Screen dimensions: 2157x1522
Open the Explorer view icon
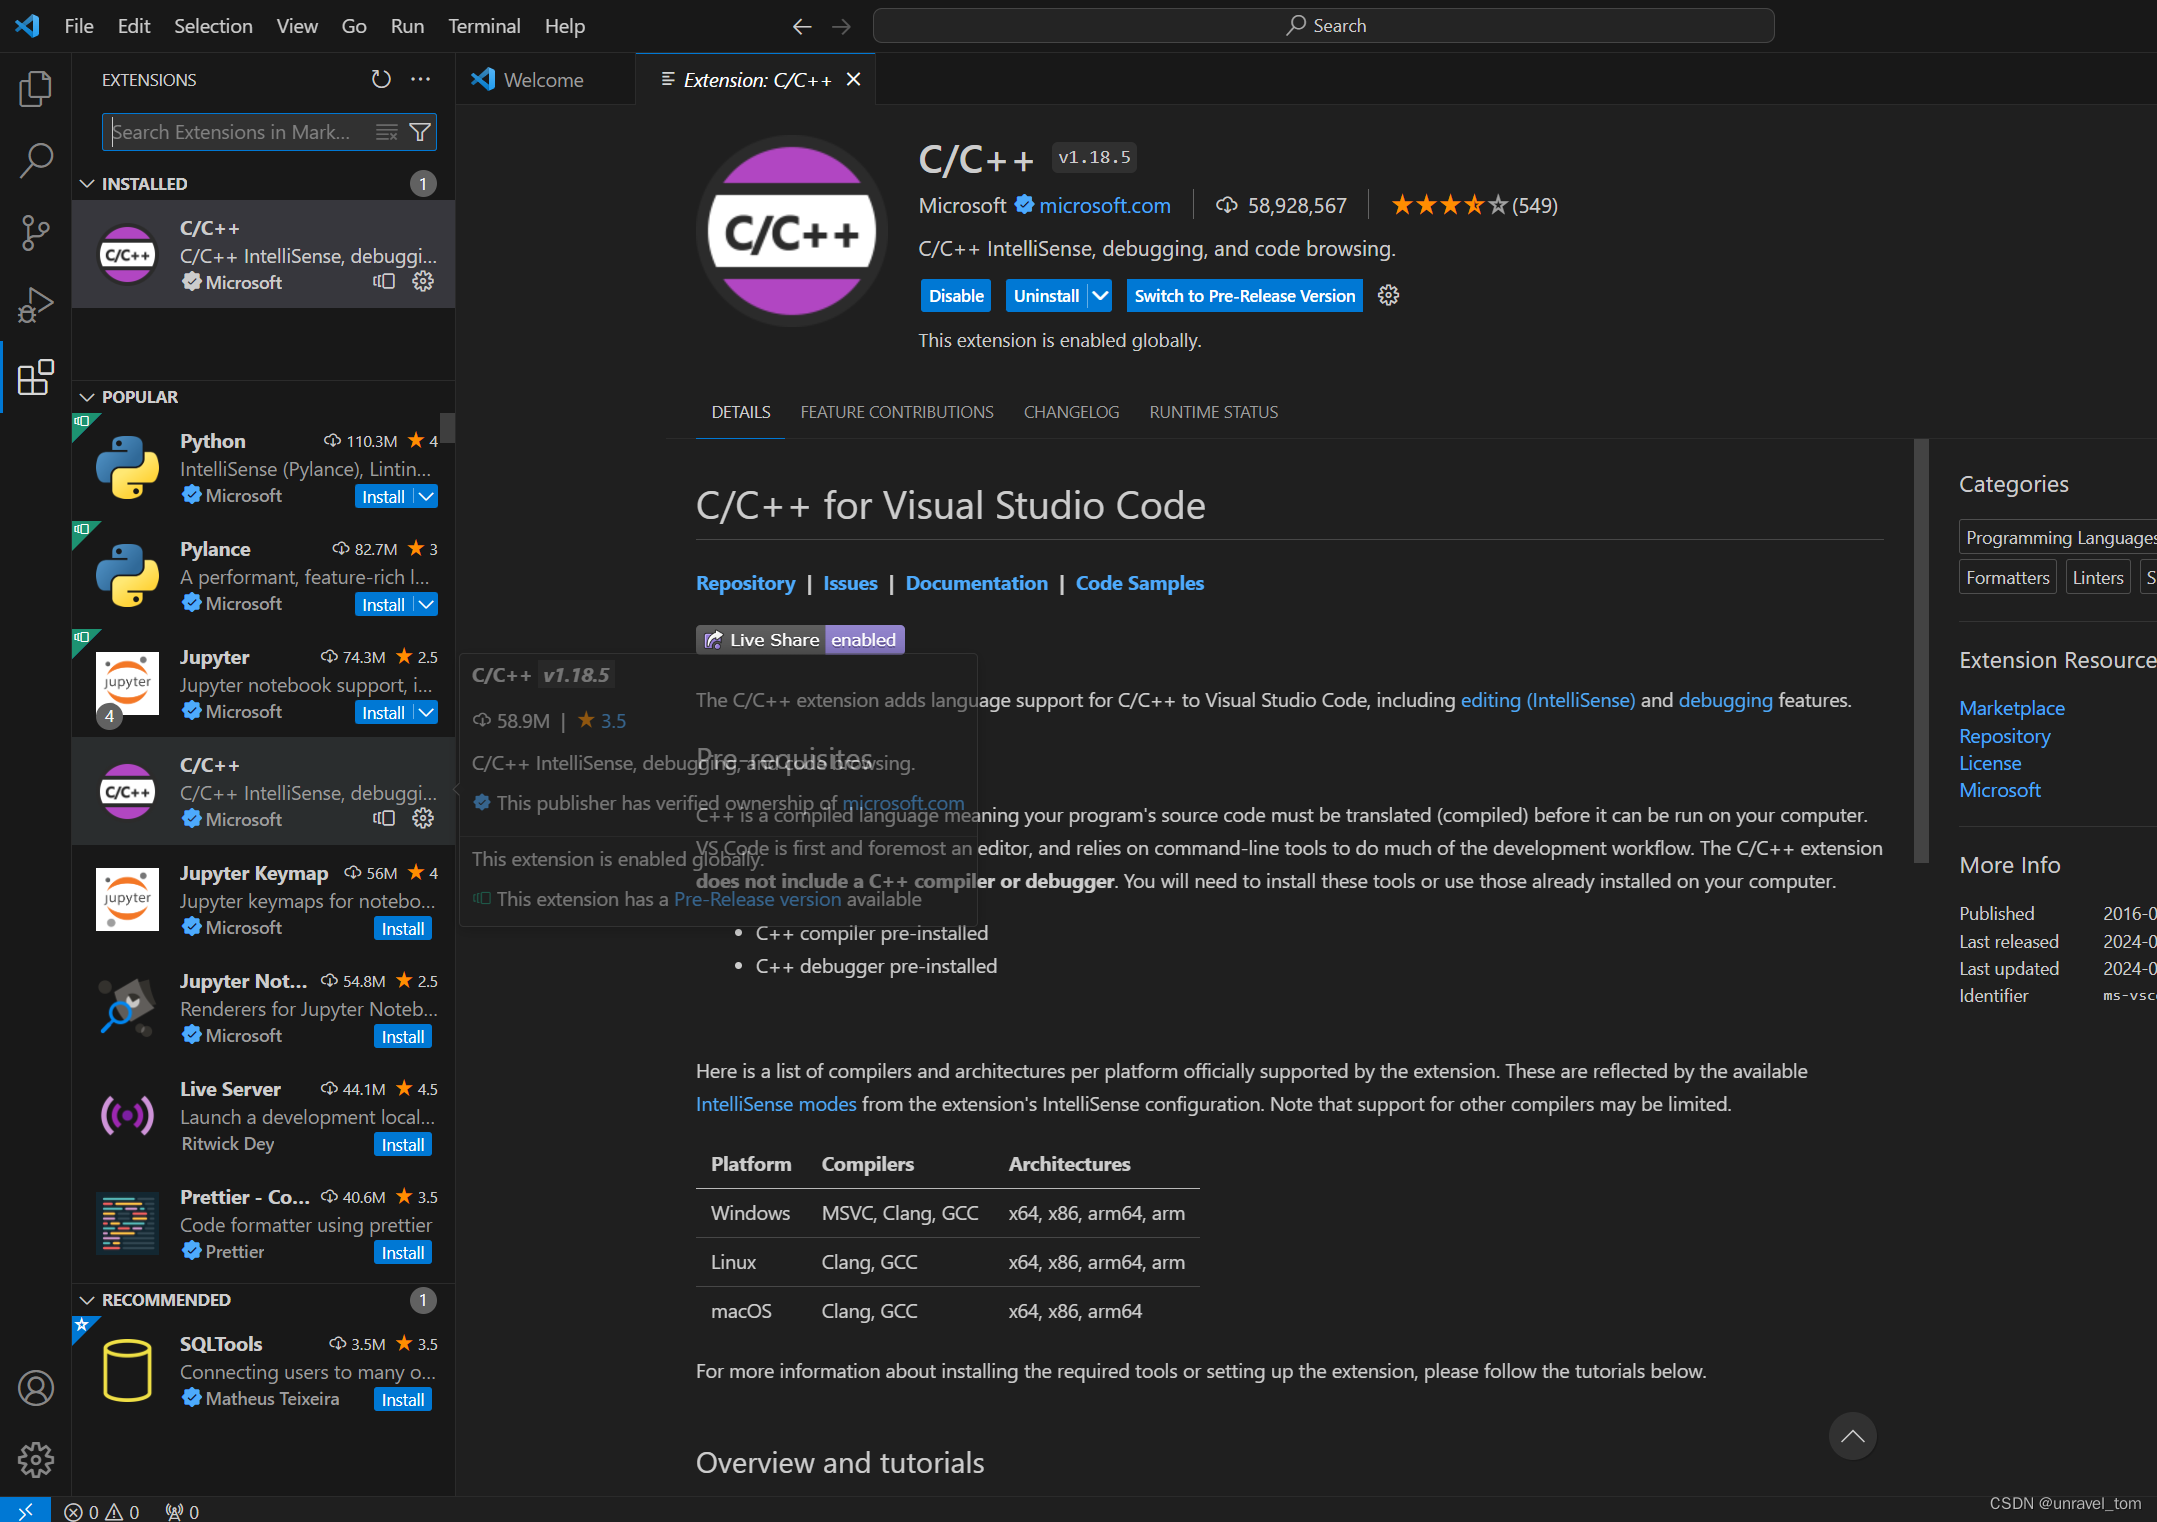[x=35, y=89]
